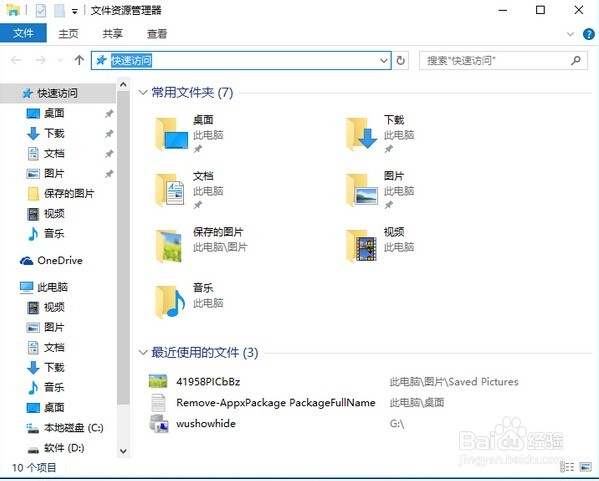599x481 pixels.
Task: Switch to the 主页 ribbon tab
Action: (x=68, y=34)
